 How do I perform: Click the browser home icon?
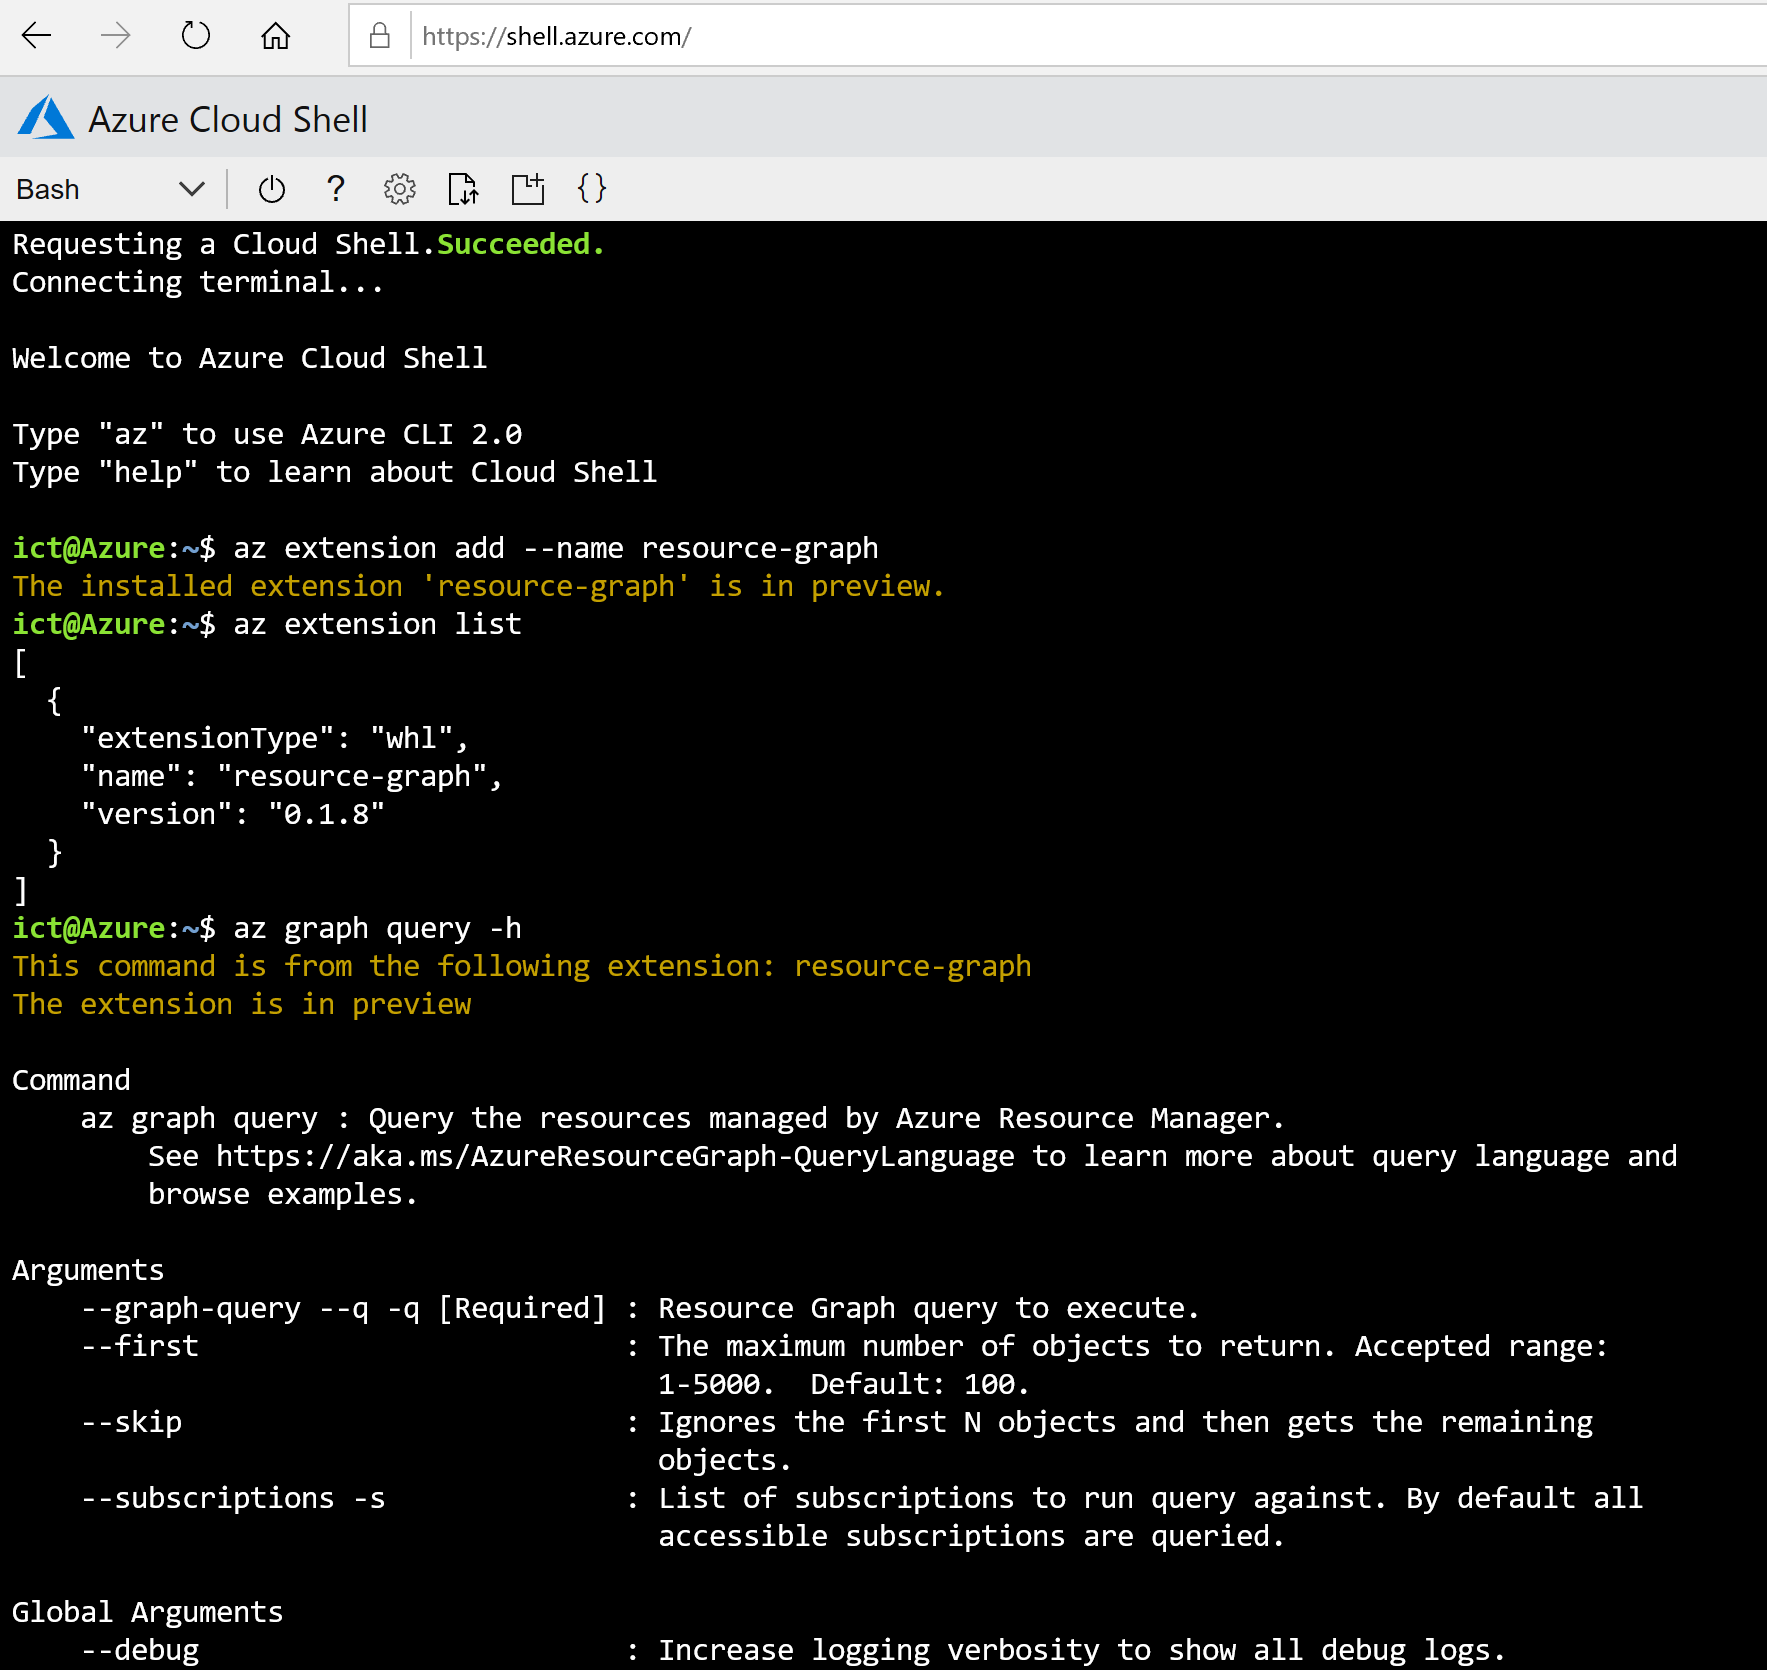tap(275, 36)
